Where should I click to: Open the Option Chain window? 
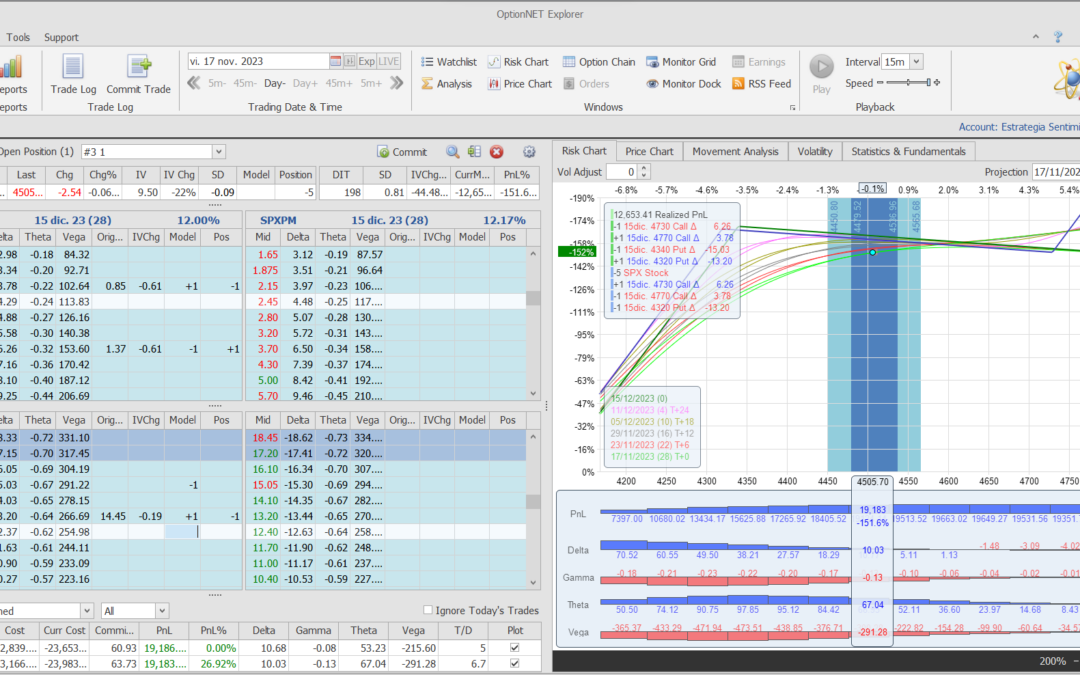598,62
